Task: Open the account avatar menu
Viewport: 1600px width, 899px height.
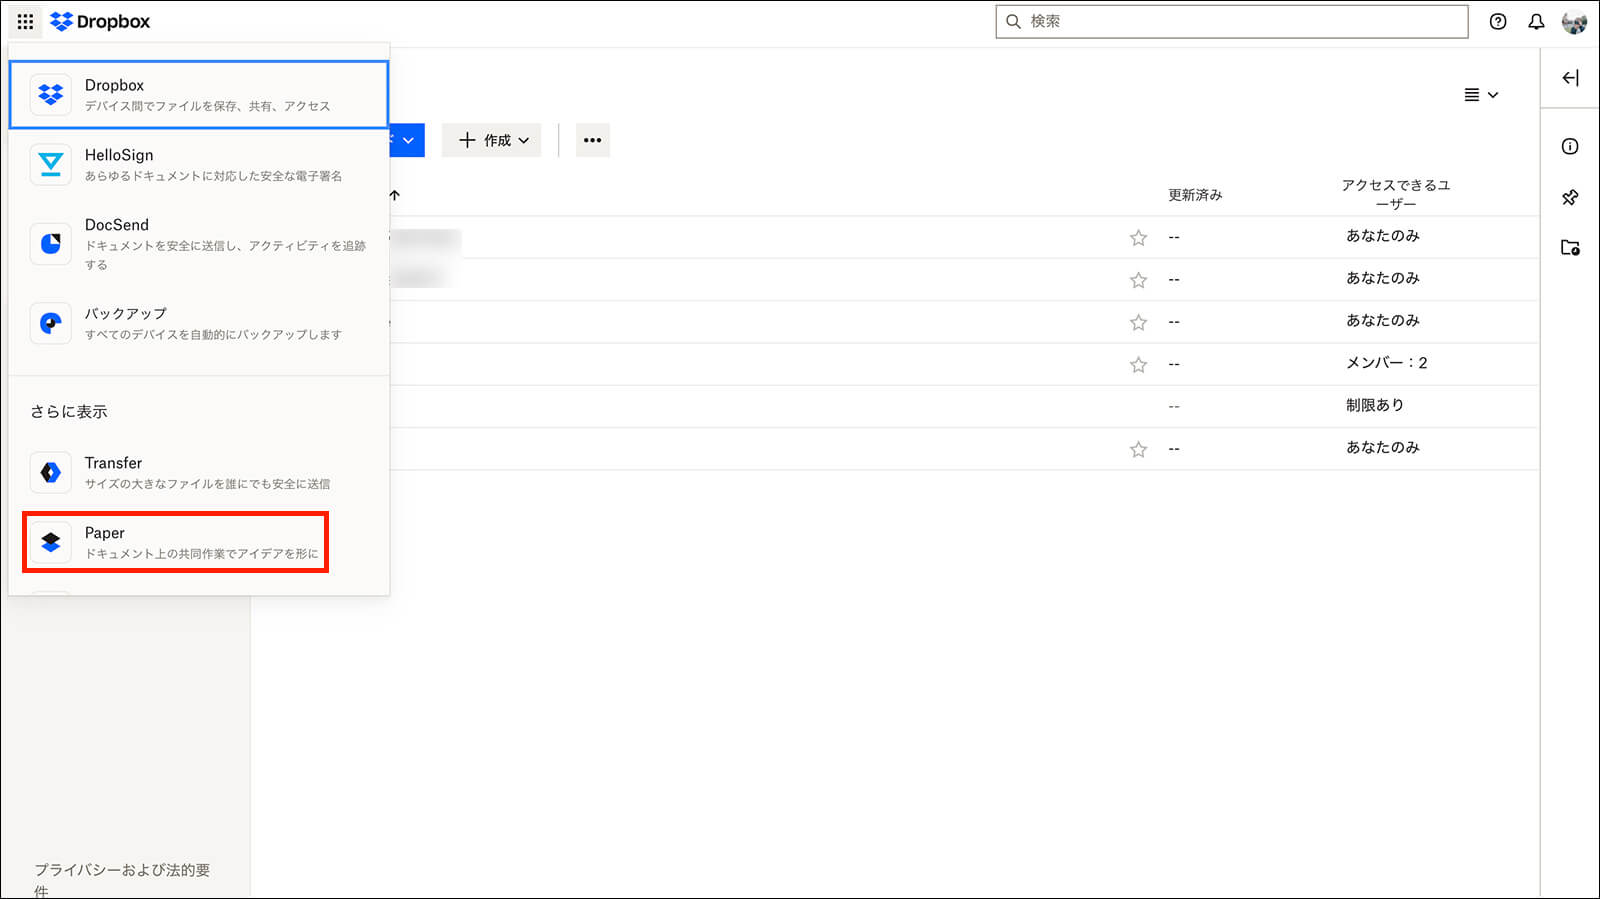Action: point(1574,21)
